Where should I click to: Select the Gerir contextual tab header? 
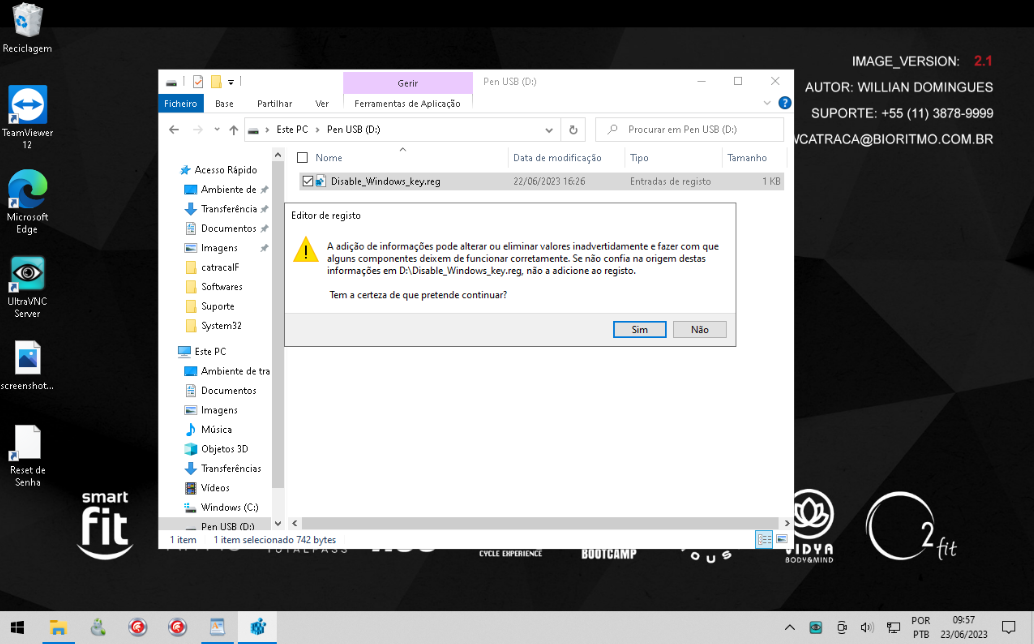(408, 83)
